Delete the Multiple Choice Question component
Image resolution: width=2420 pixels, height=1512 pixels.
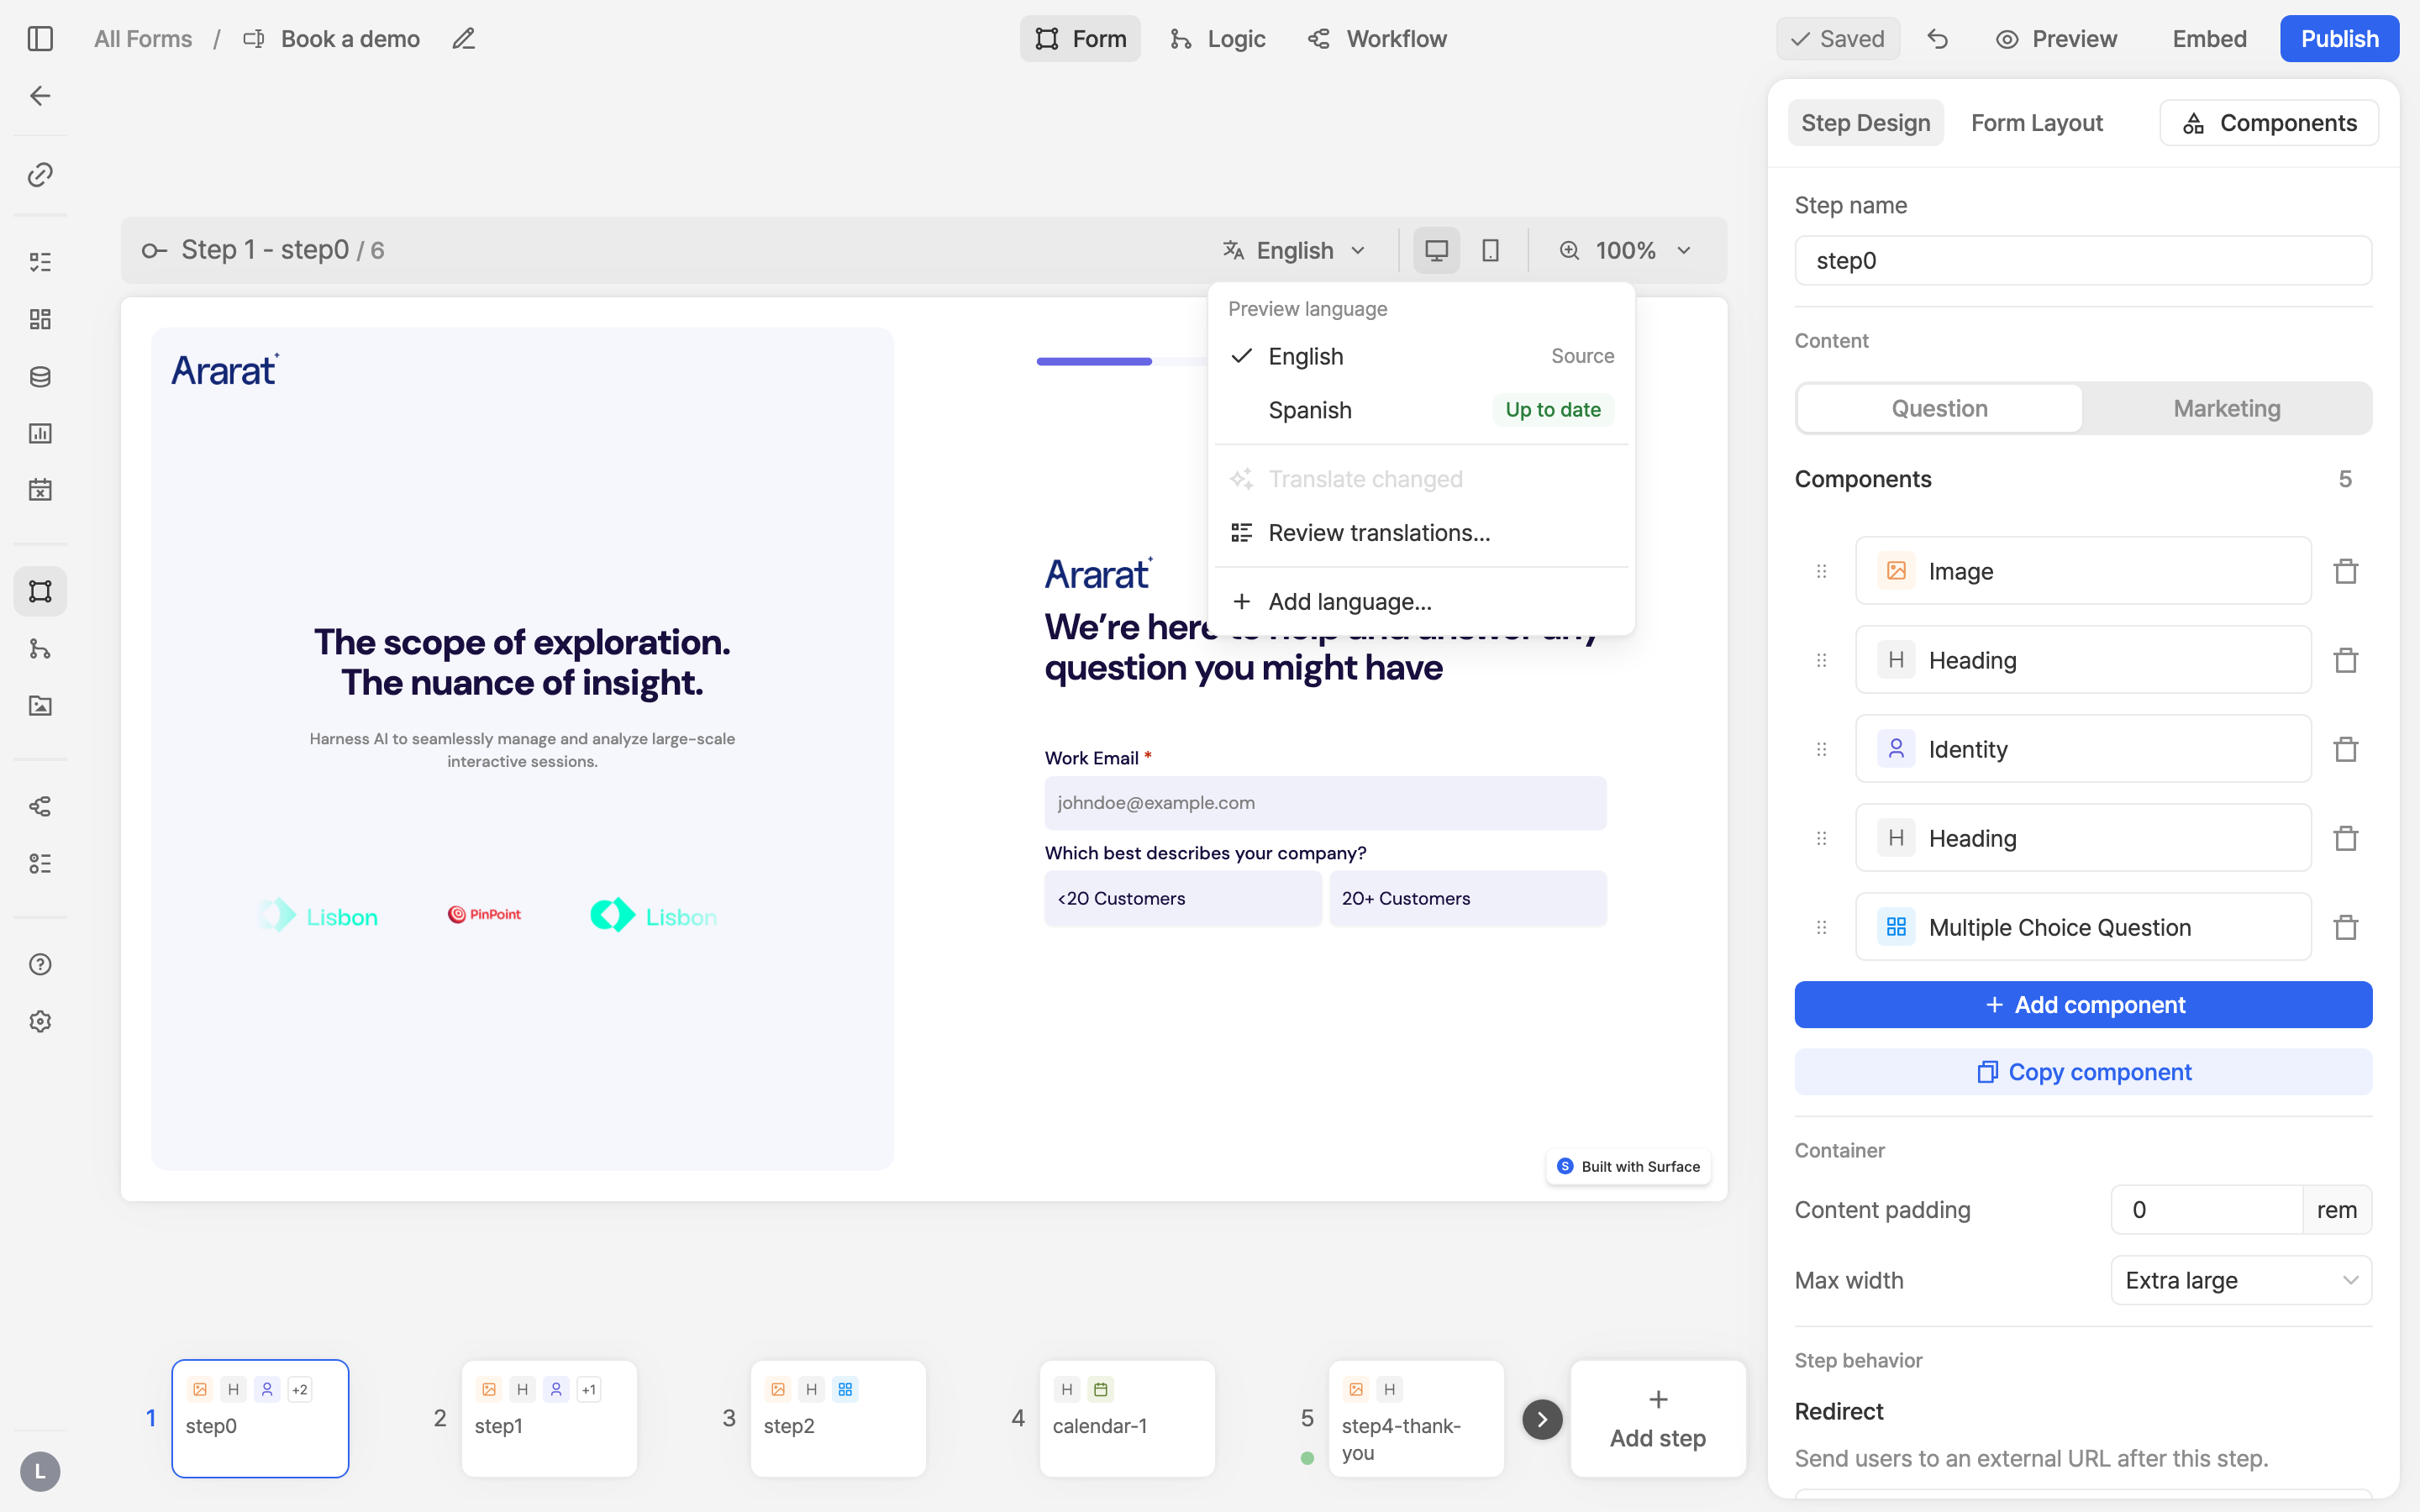coord(2346,927)
